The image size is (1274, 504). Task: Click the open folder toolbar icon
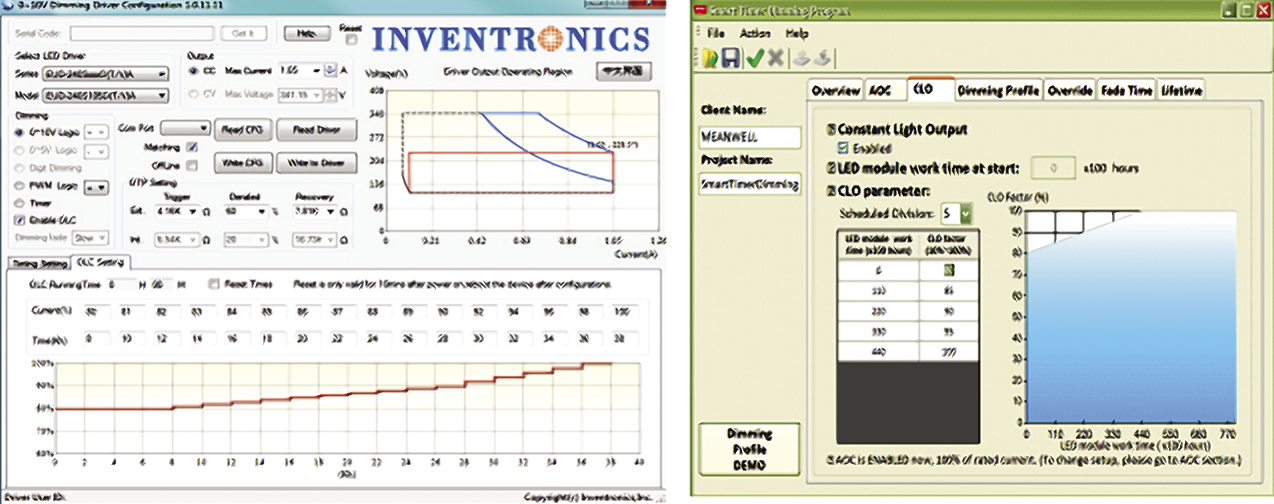709,59
